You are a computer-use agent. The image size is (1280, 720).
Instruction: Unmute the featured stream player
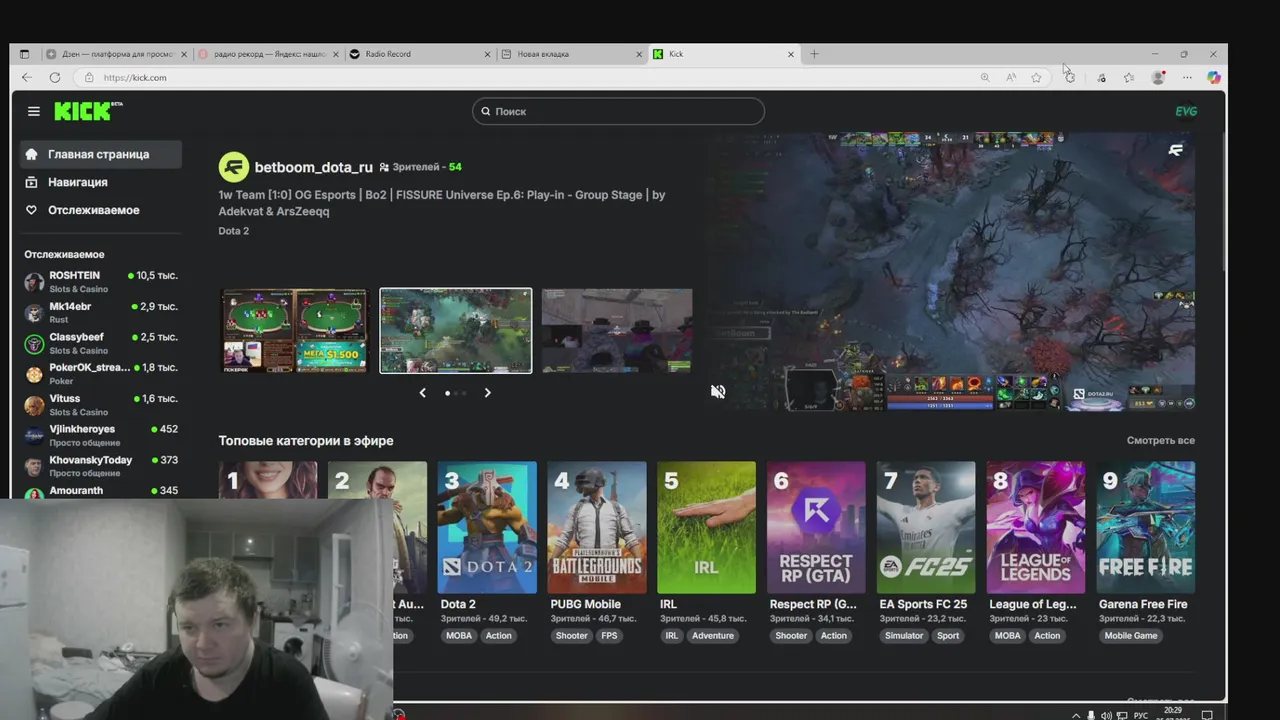718,392
